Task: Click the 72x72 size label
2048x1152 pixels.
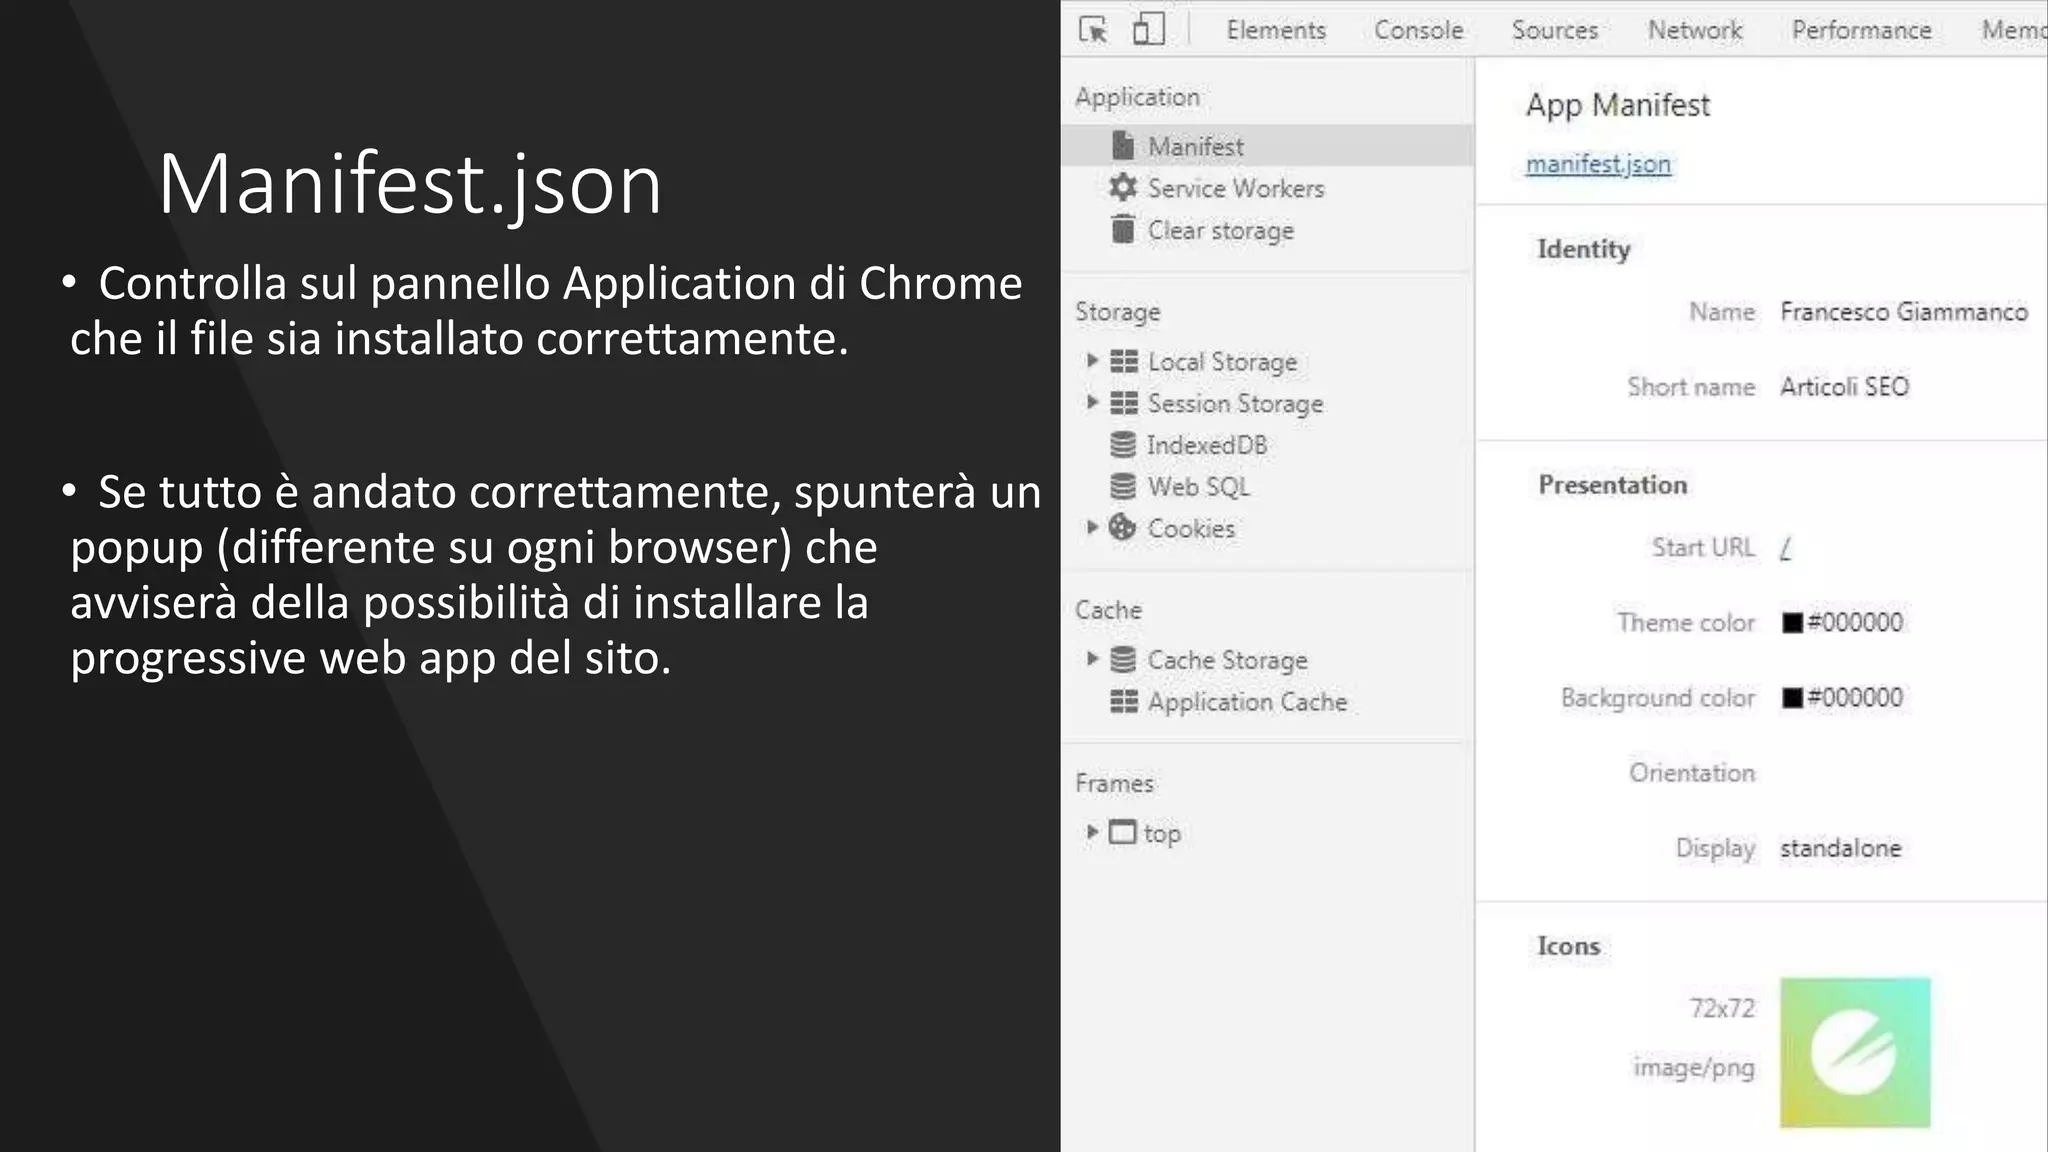Action: click(1722, 1008)
